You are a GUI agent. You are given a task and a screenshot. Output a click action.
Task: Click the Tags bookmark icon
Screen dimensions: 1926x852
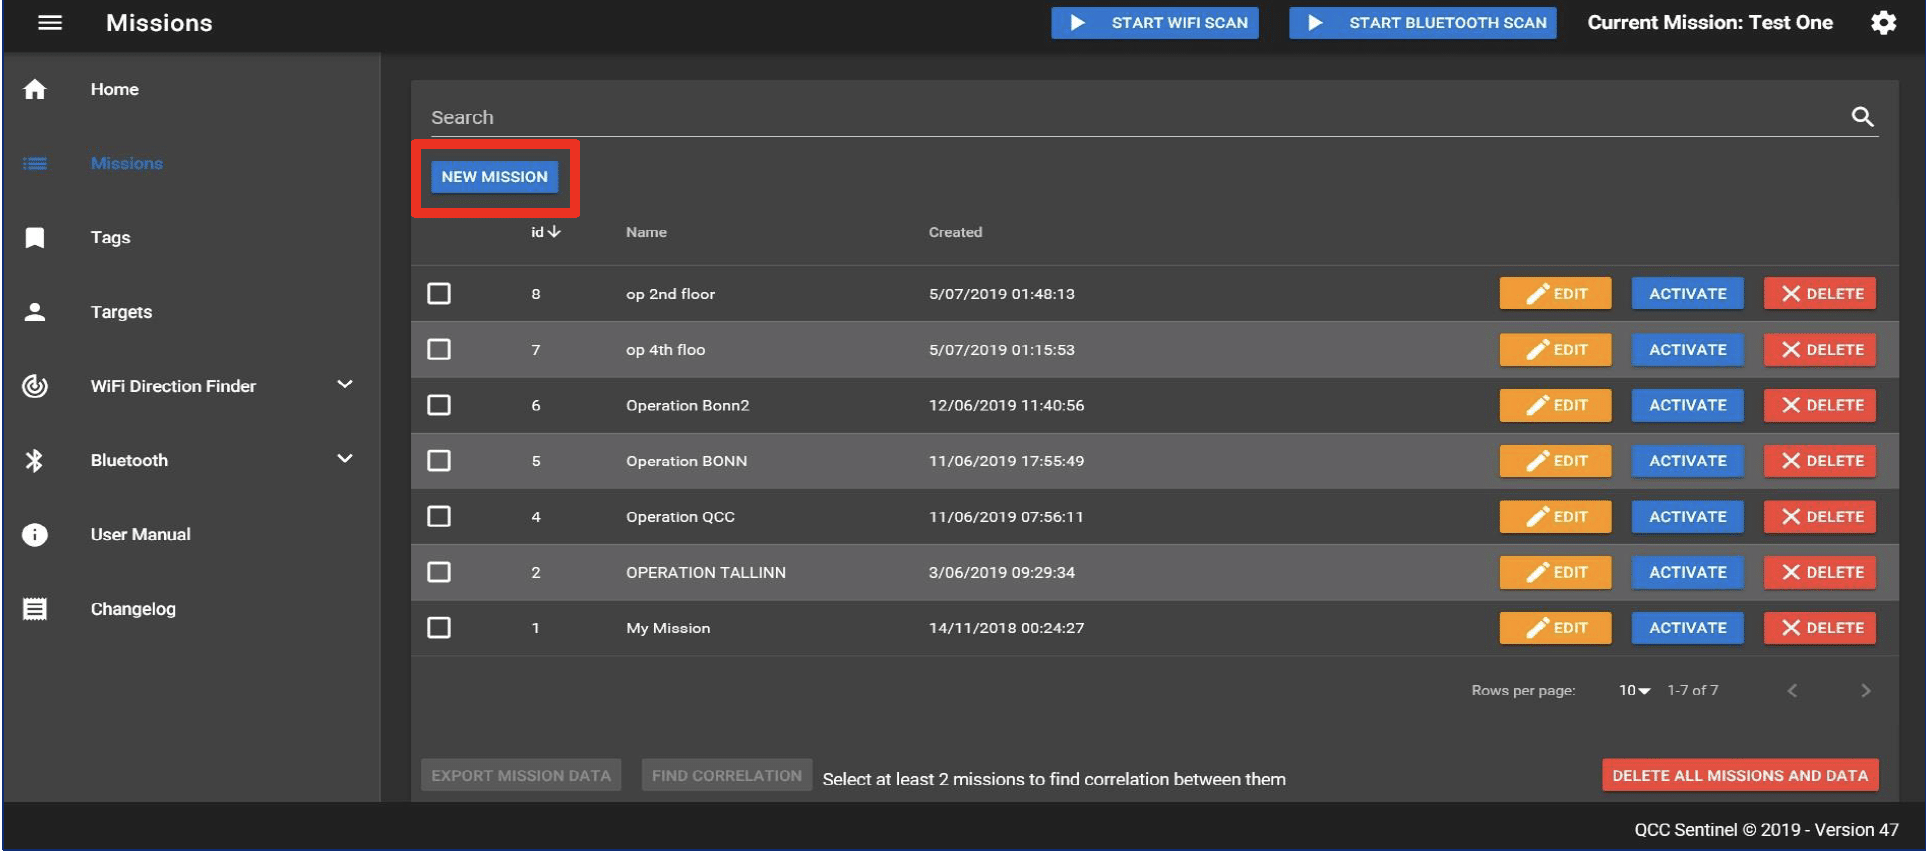(x=35, y=237)
